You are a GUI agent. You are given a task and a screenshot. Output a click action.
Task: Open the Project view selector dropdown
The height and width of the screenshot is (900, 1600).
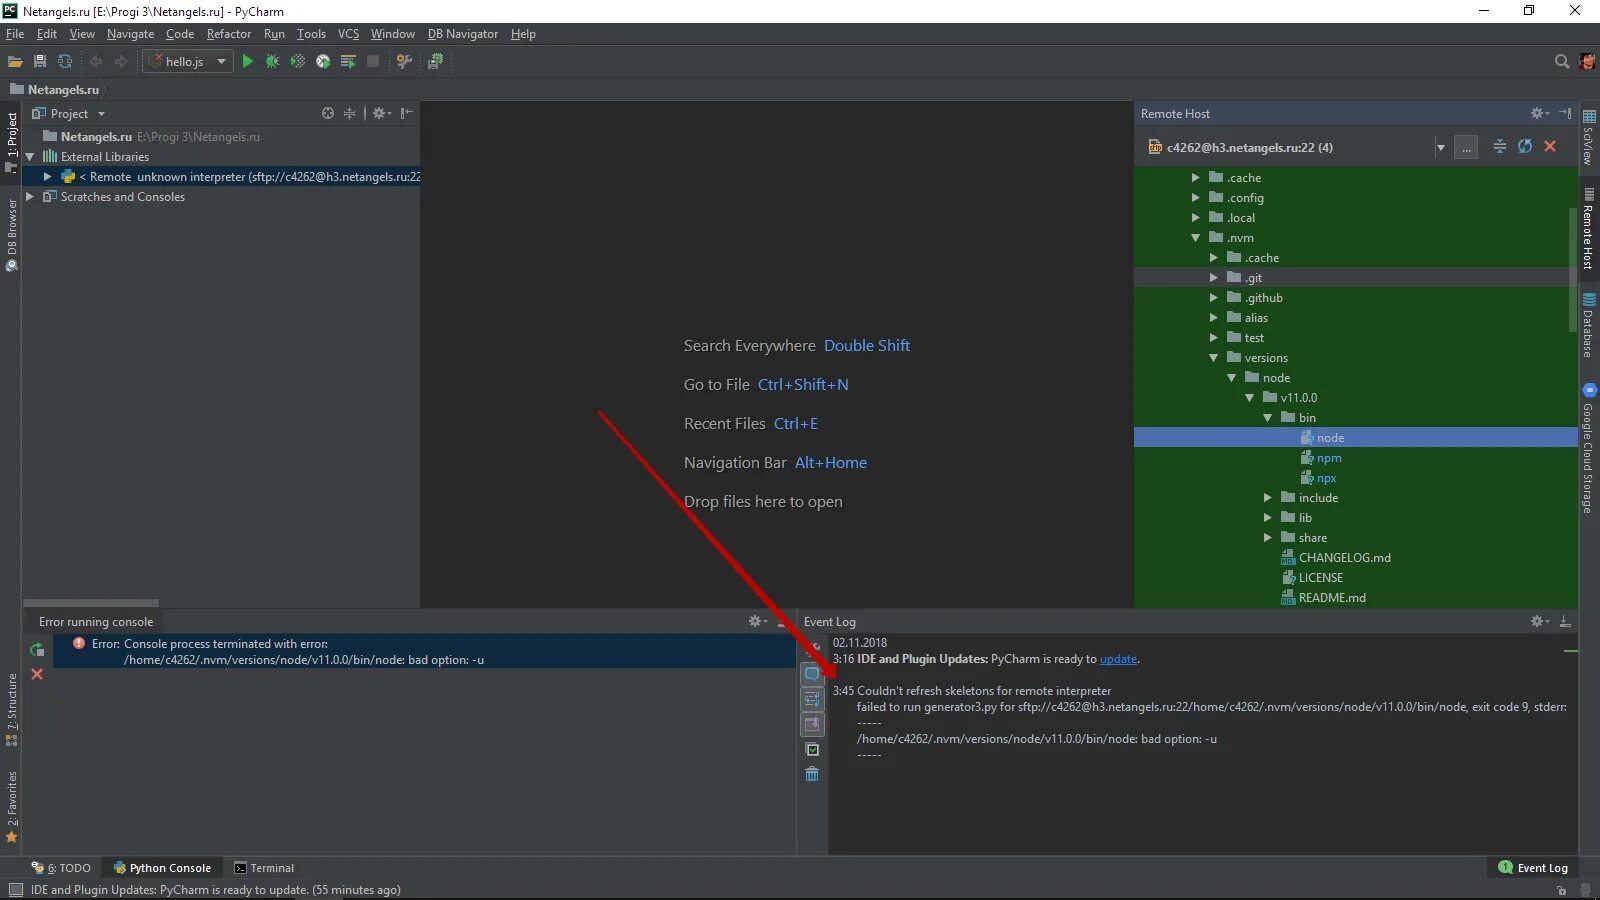coord(101,114)
